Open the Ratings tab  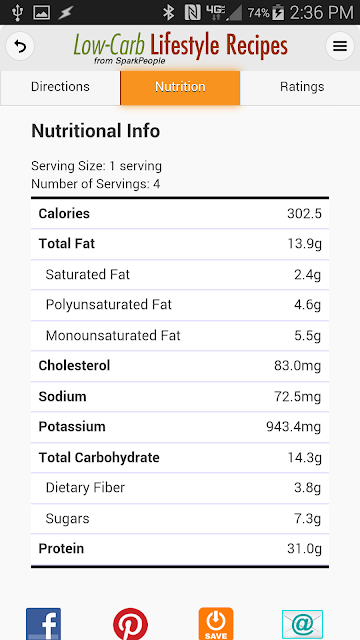pos(302,87)
